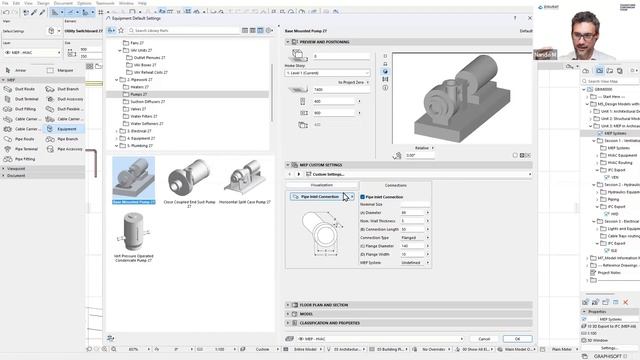This screenshot has width=640, height=360.
Task: Click the mirror preview icon
Action: [385, 80]
